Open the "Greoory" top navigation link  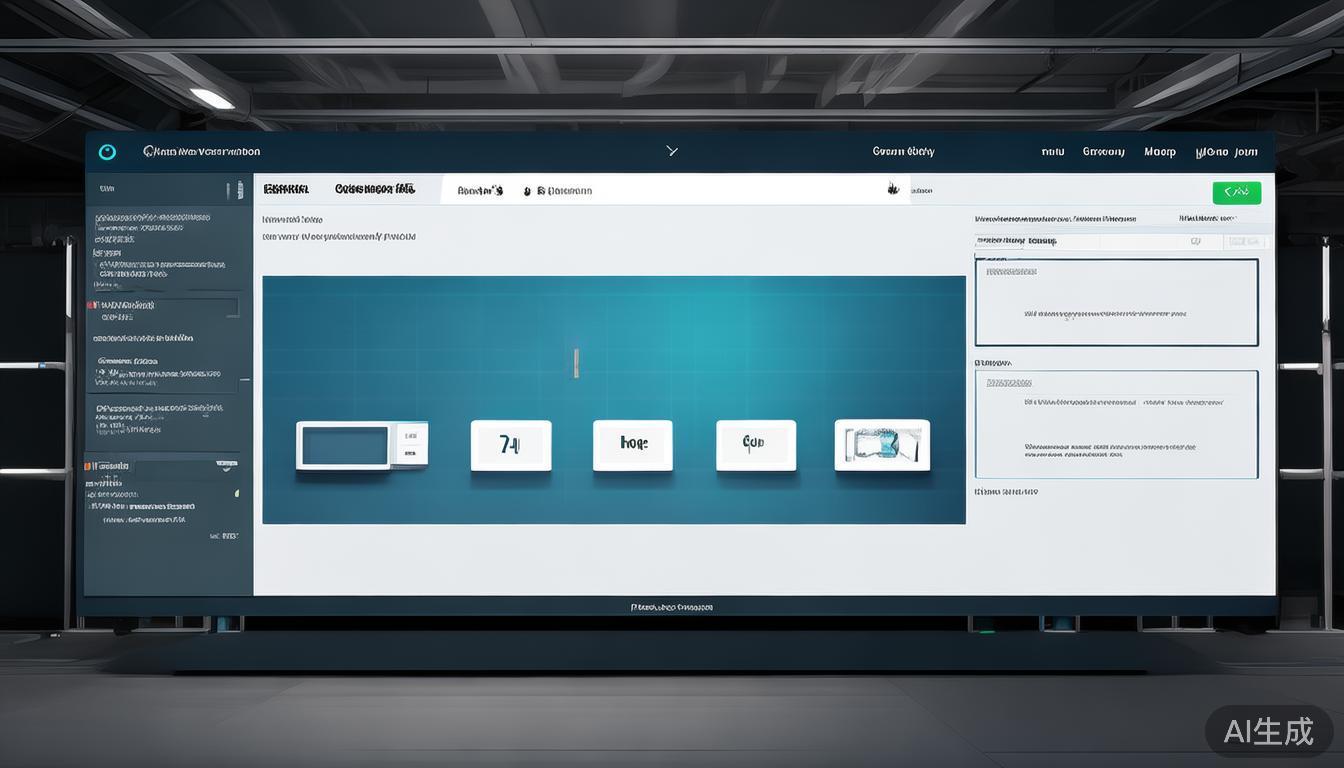click(1103, 152)
